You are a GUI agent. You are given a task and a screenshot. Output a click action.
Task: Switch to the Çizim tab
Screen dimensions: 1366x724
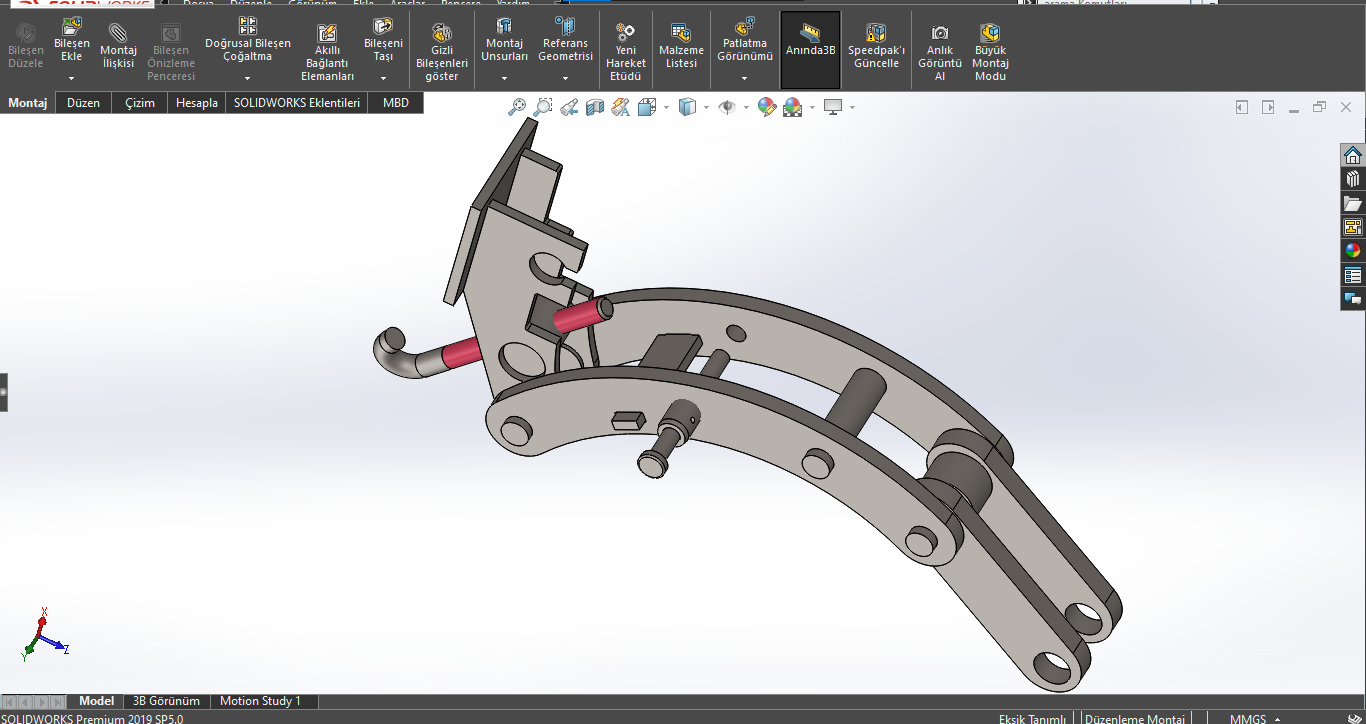[140, 102]
